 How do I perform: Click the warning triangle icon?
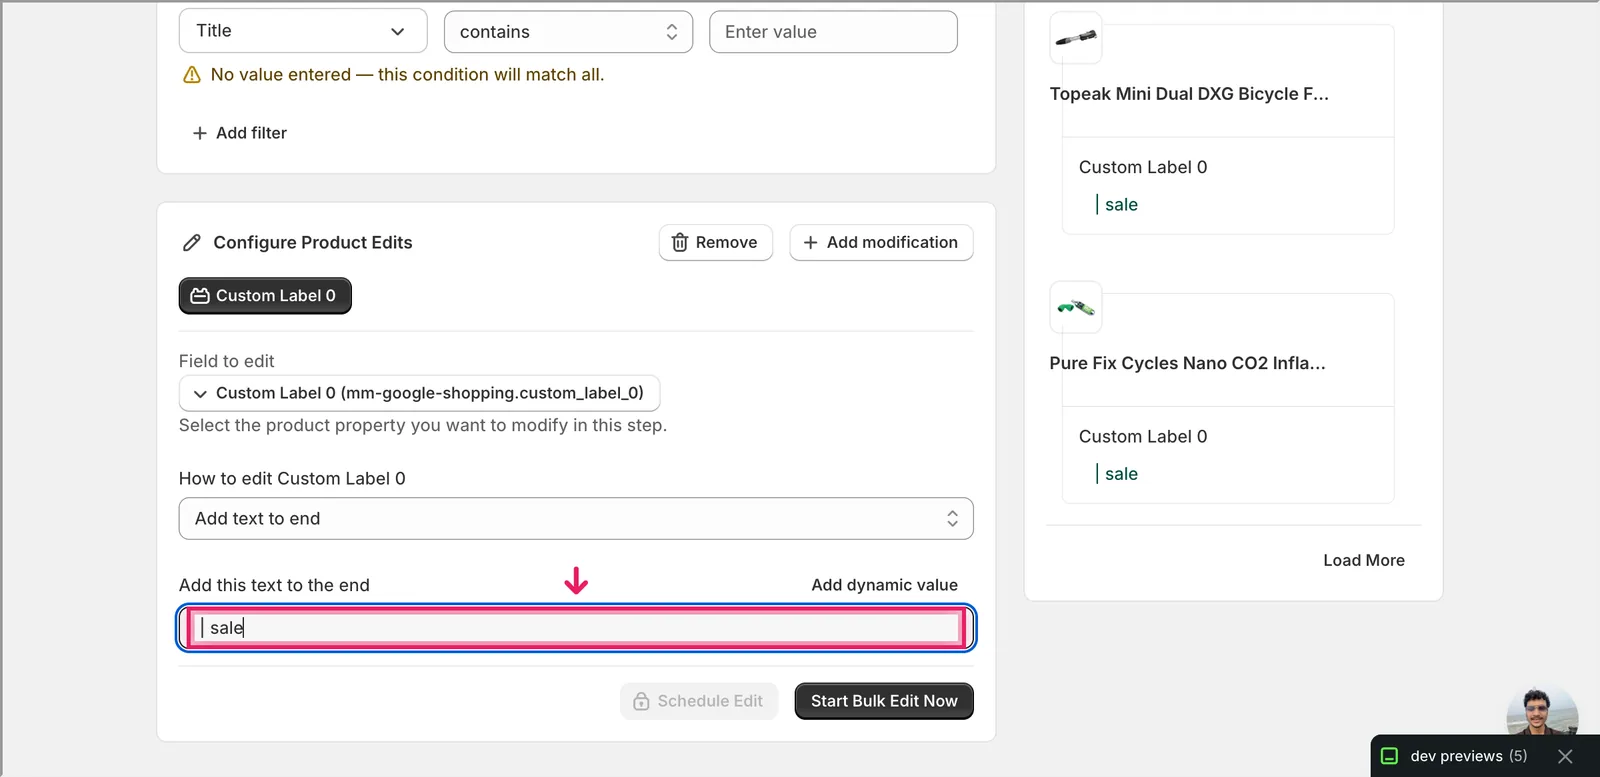(x=192, y=75)
